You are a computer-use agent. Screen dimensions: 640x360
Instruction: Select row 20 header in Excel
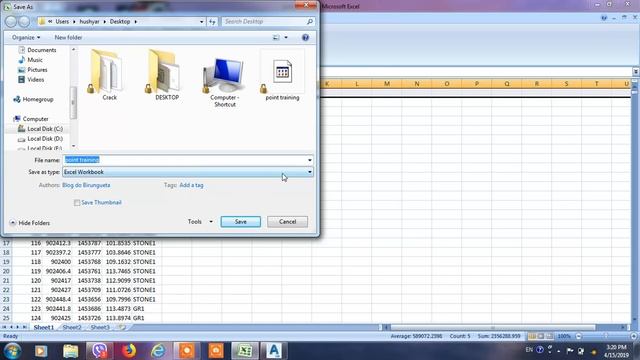tap(6, 271)
